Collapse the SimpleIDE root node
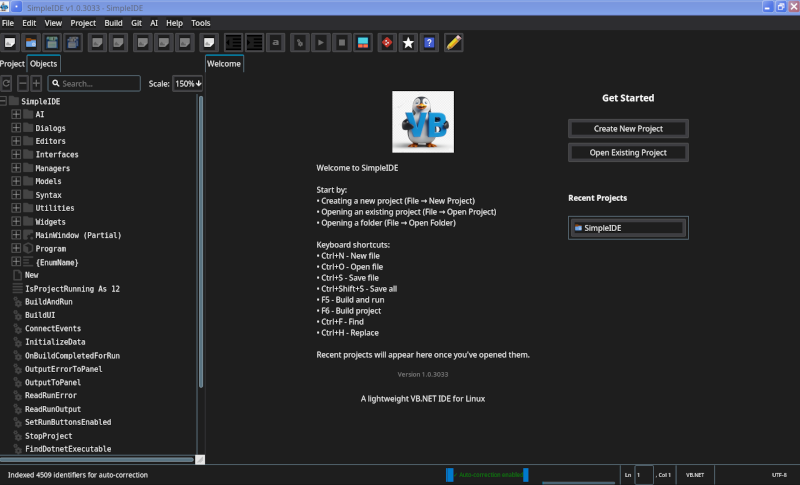The image size is (800, 485). (x=3, y=101)
